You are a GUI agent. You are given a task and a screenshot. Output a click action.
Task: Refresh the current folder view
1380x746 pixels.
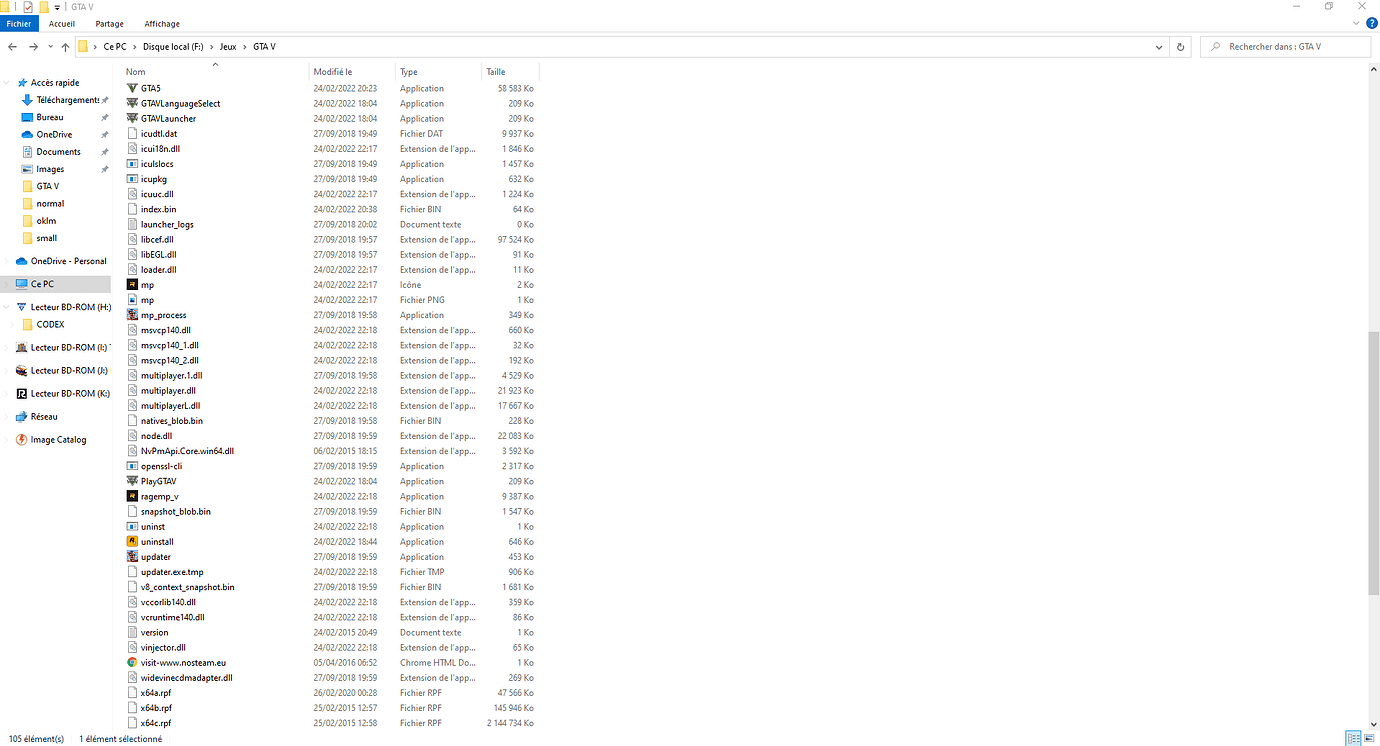click(1180, 46)
